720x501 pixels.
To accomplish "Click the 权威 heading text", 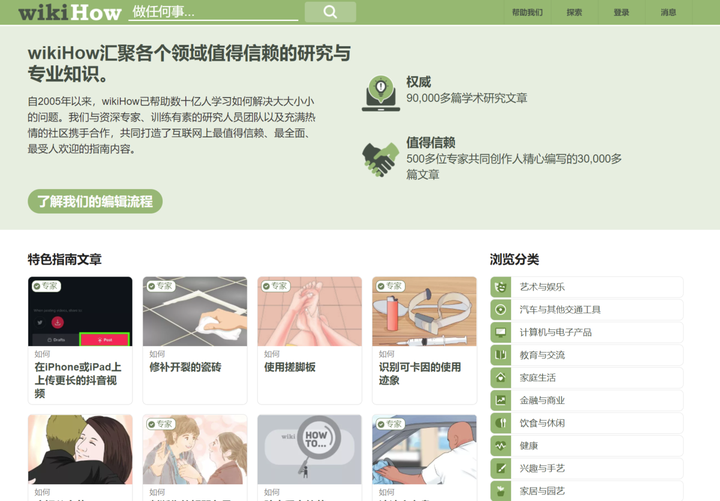I will coord(419,82).
